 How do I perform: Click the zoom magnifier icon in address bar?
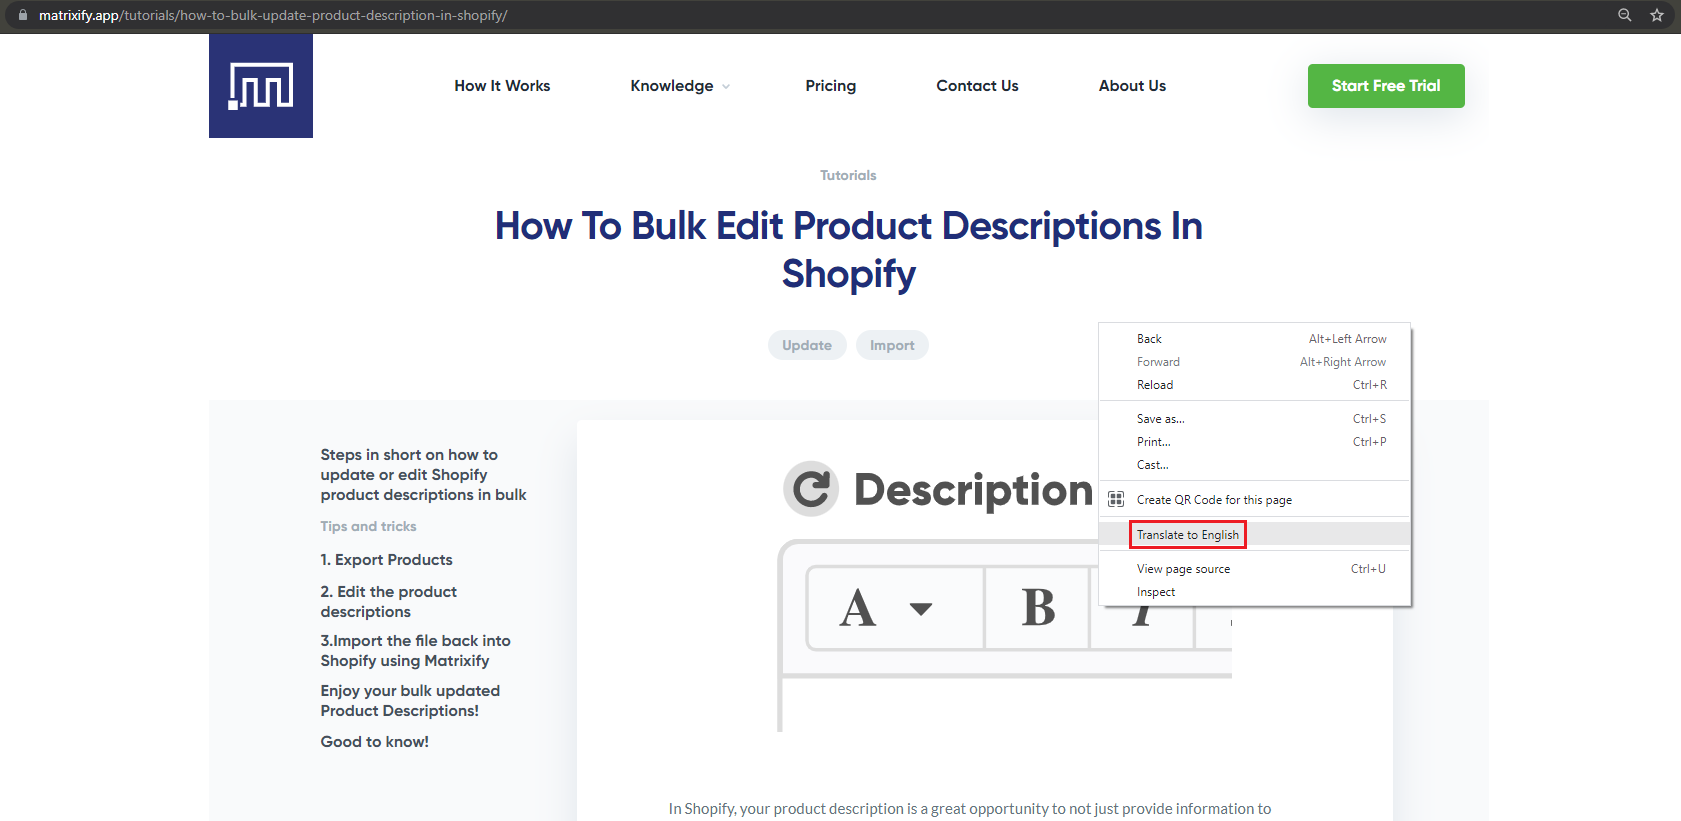click(x=1625, y=15)
